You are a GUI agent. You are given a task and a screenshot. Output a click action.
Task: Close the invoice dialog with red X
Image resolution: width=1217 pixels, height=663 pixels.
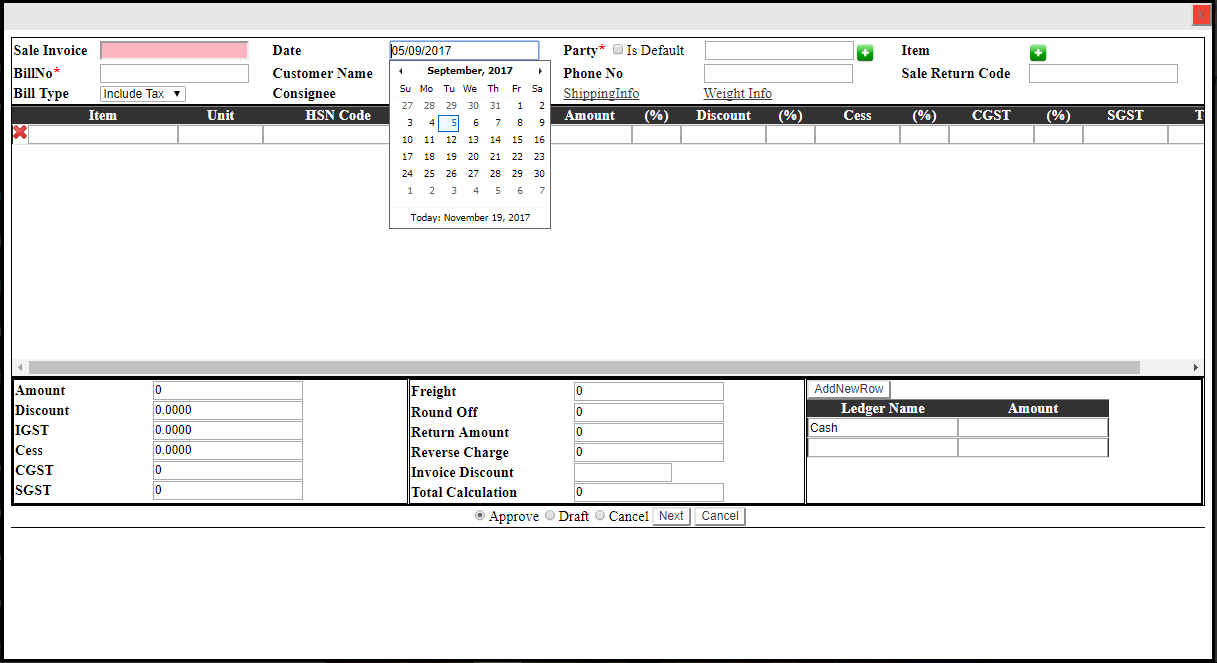coord(1200,15)
